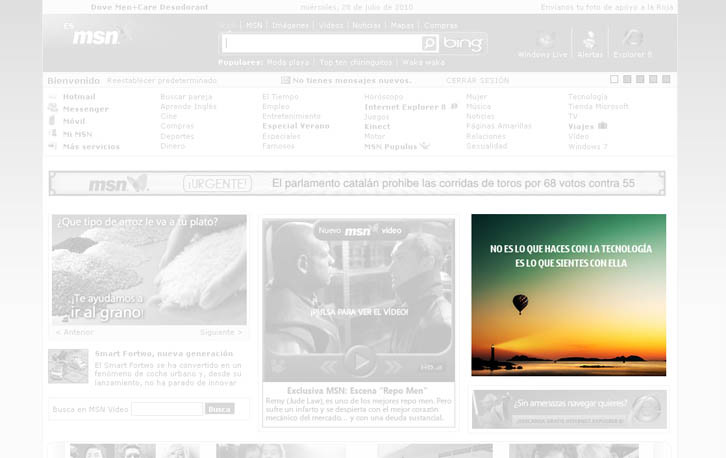Click the MSN butterfly logo
Image resolution: width=726 pixels, height=458 pixels.
100,37
